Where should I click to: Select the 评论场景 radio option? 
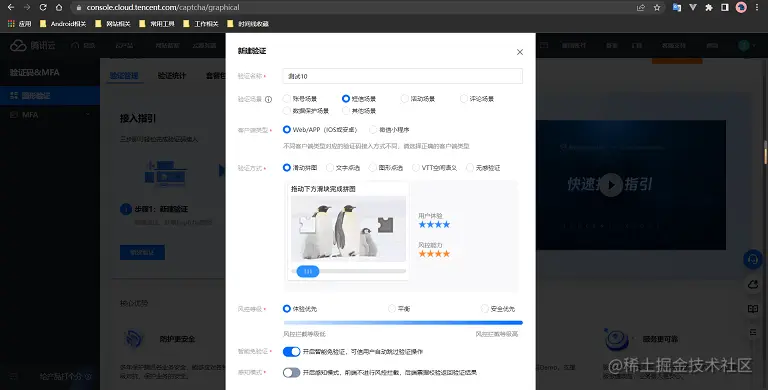pos(463,99)
